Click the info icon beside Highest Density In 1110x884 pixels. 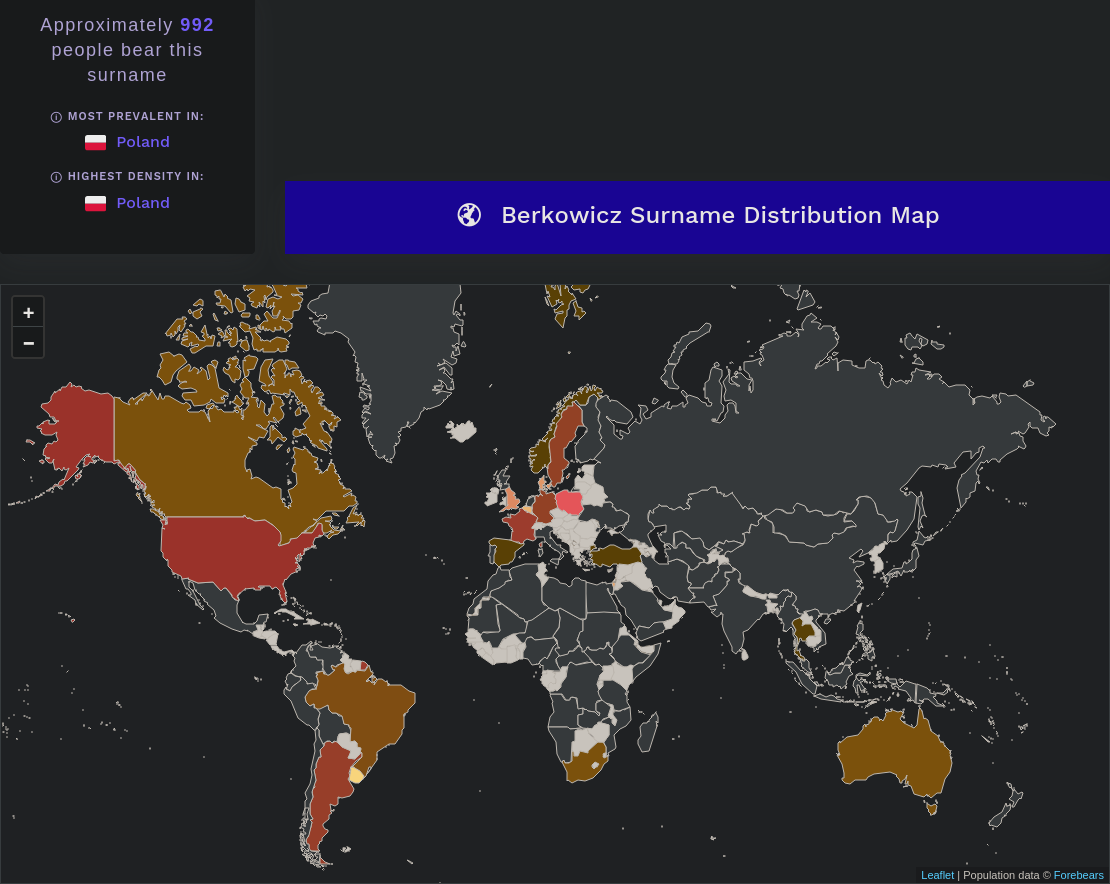(x=56, y=177)
